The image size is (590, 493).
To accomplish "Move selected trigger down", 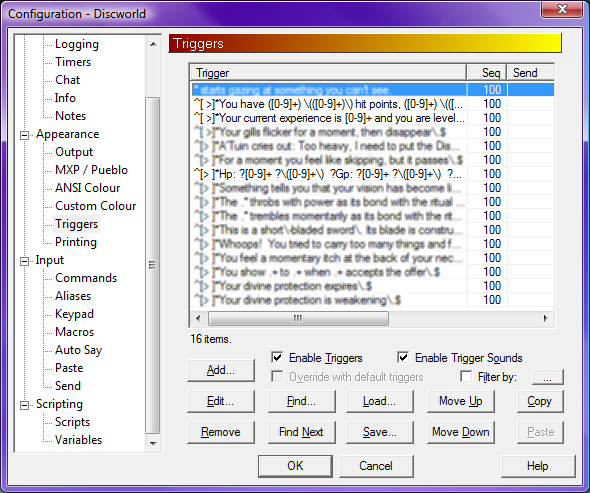I will 461,432.
